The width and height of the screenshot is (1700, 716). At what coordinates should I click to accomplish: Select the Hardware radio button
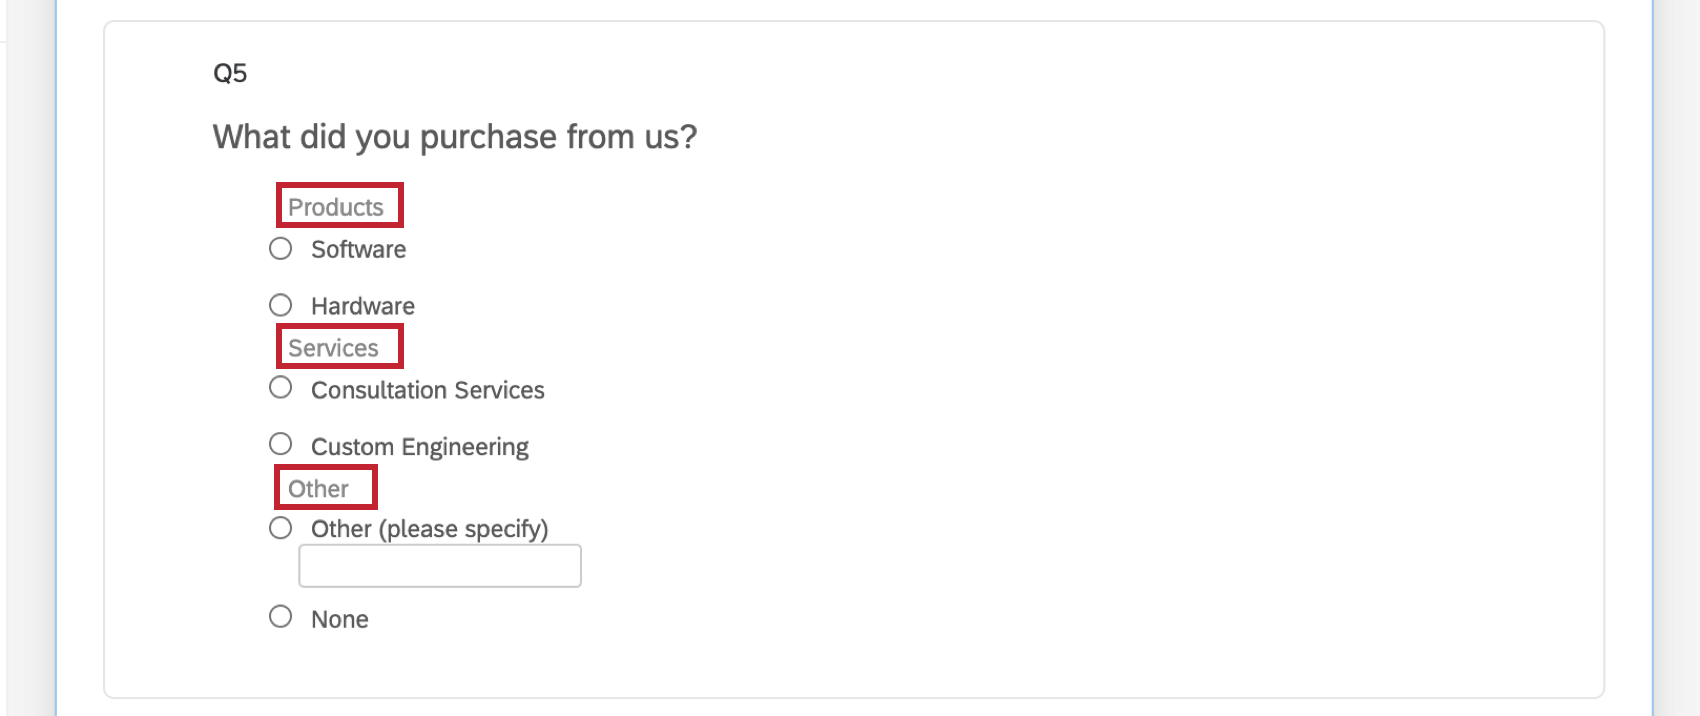[x=280, y=304]
